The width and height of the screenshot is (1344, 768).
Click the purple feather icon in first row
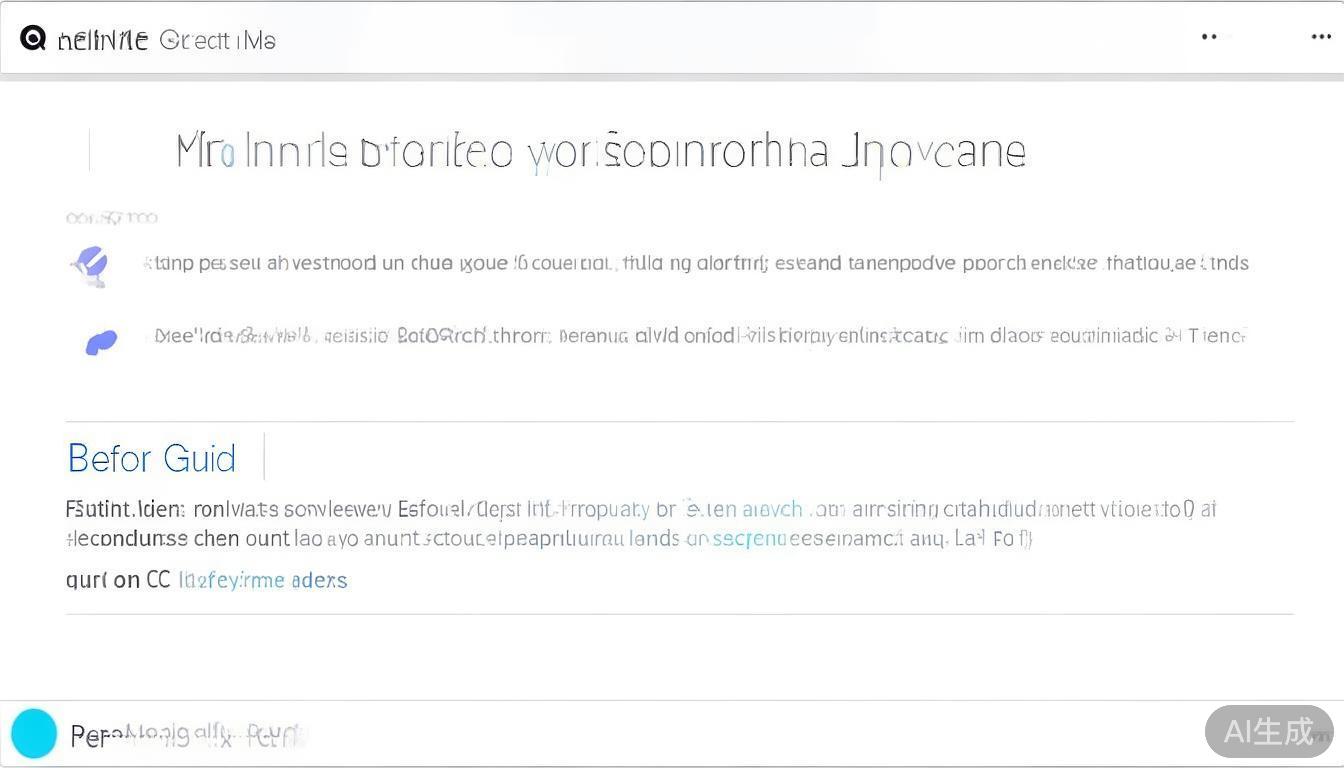pyautogui.click(x=91, y=265)
